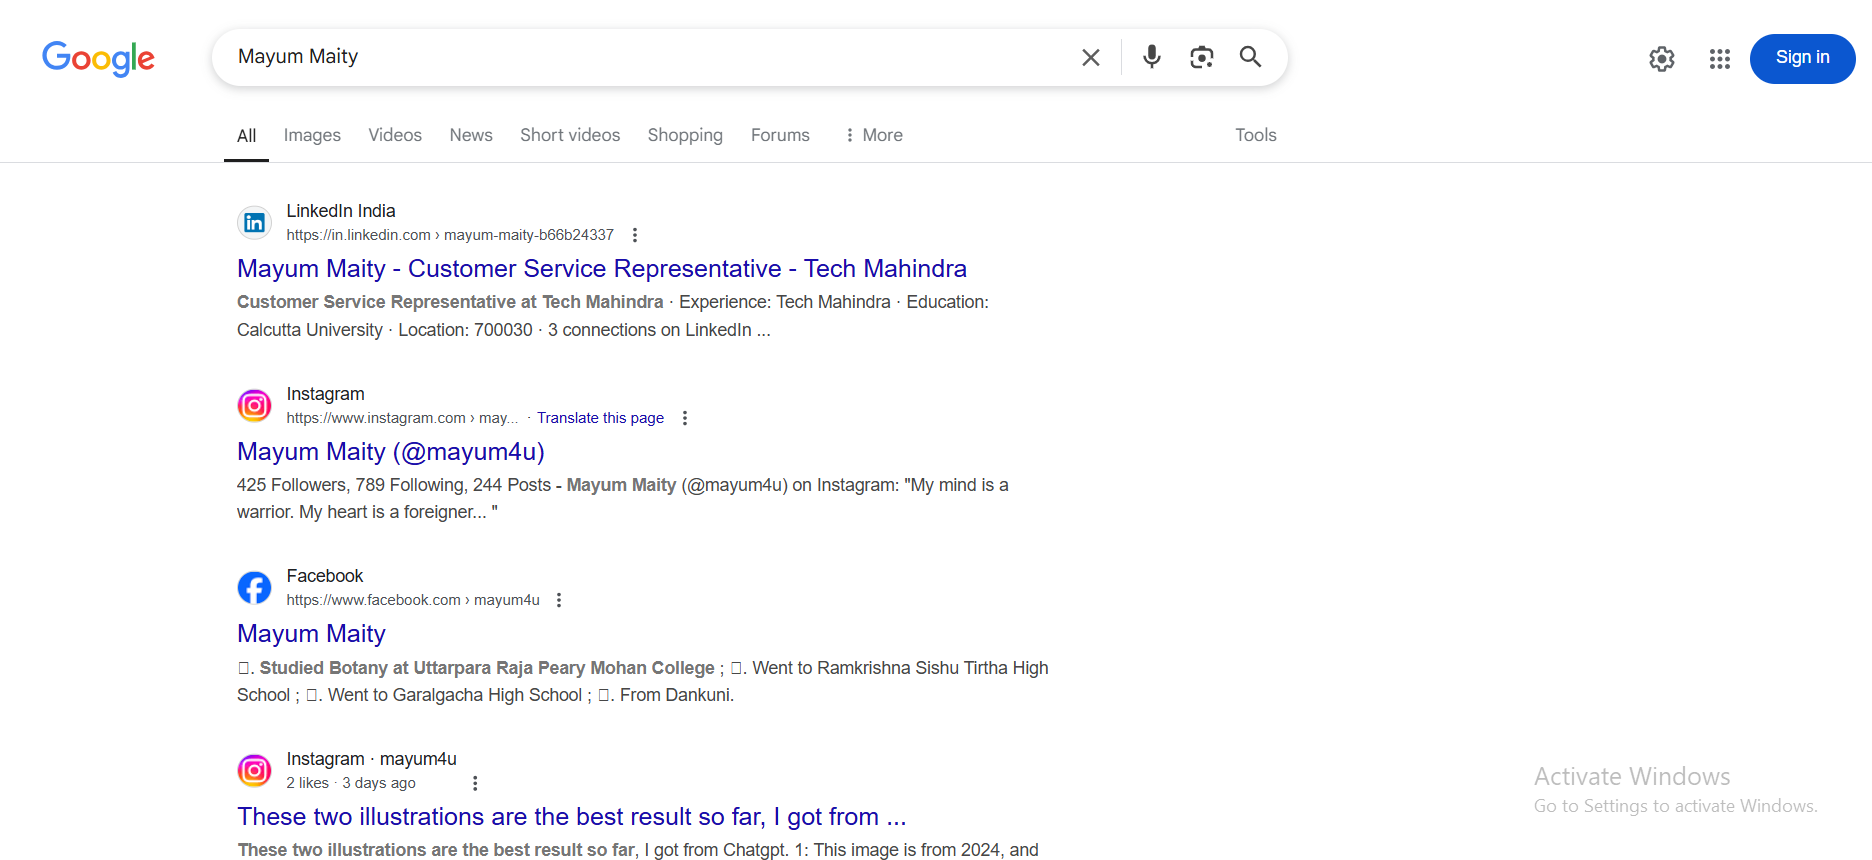Switch to the News tab
The image size is (1872, 860).
470,135
